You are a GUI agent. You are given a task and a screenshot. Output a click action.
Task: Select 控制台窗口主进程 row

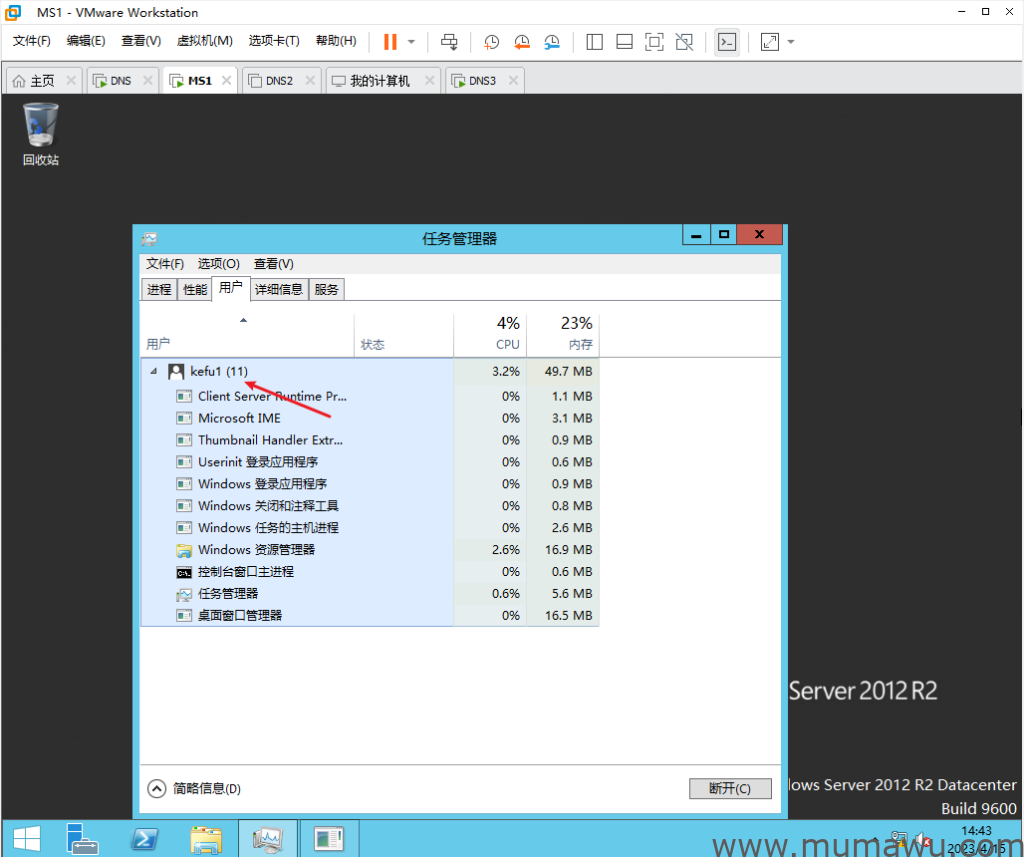pyautogui.click(x=370, y=572)
